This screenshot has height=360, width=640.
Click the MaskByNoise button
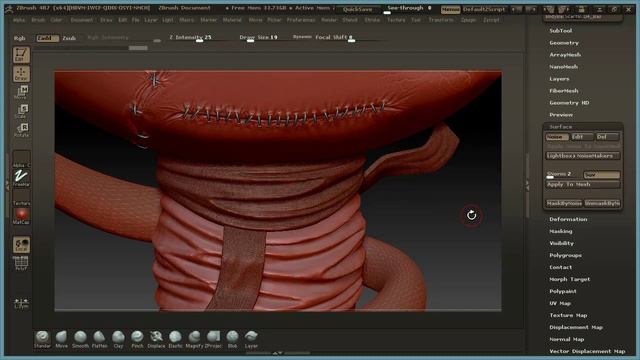[x=564, y=203]
